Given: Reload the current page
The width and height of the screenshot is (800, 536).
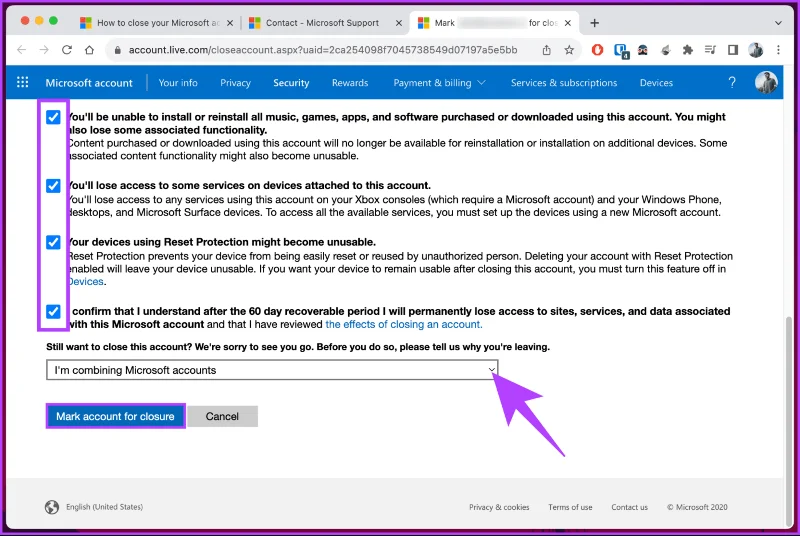Looking at the screenshot, I should pyautogui.click(x=67, y=50).
